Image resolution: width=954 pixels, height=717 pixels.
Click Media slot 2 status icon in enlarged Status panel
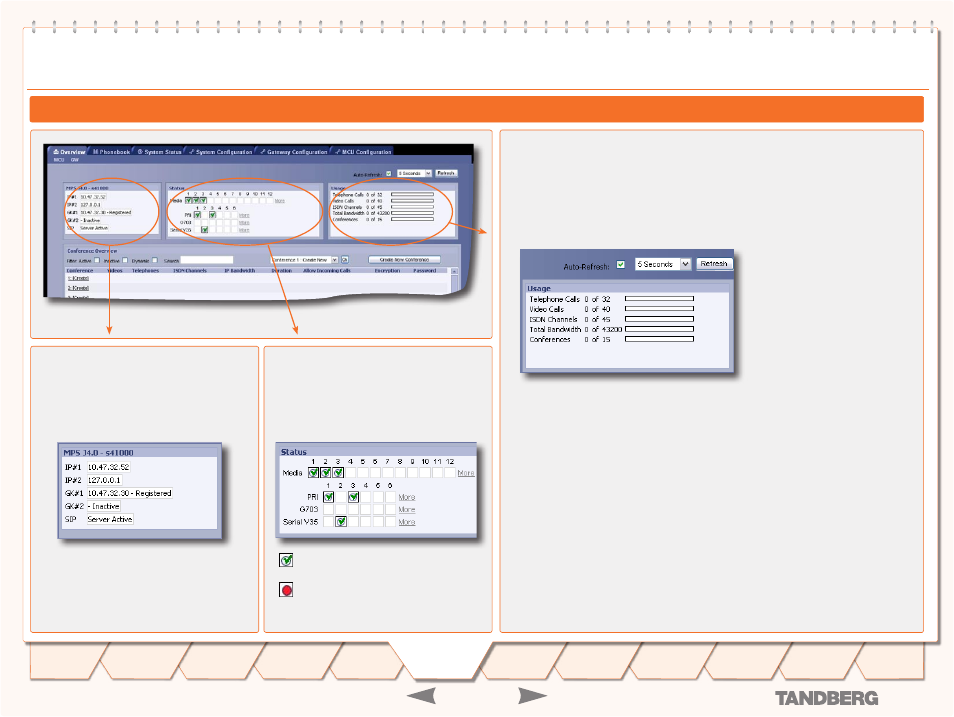(x=326, y=472)
